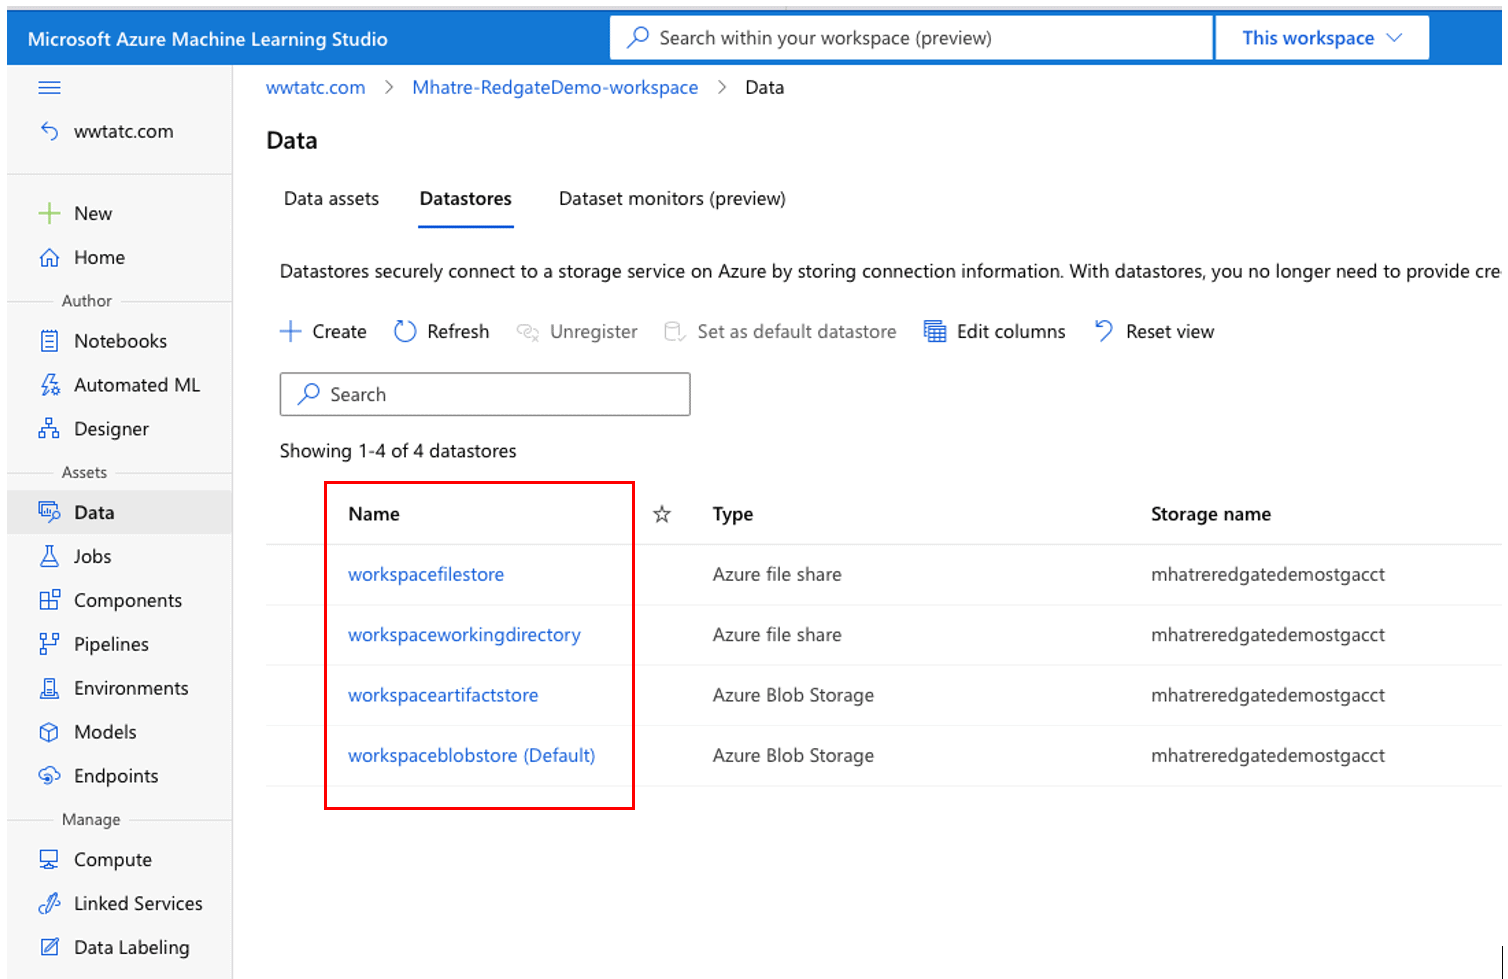Click the star favorites column header icon
Screen dimensions: 1508x979
(x=662, y=514)
